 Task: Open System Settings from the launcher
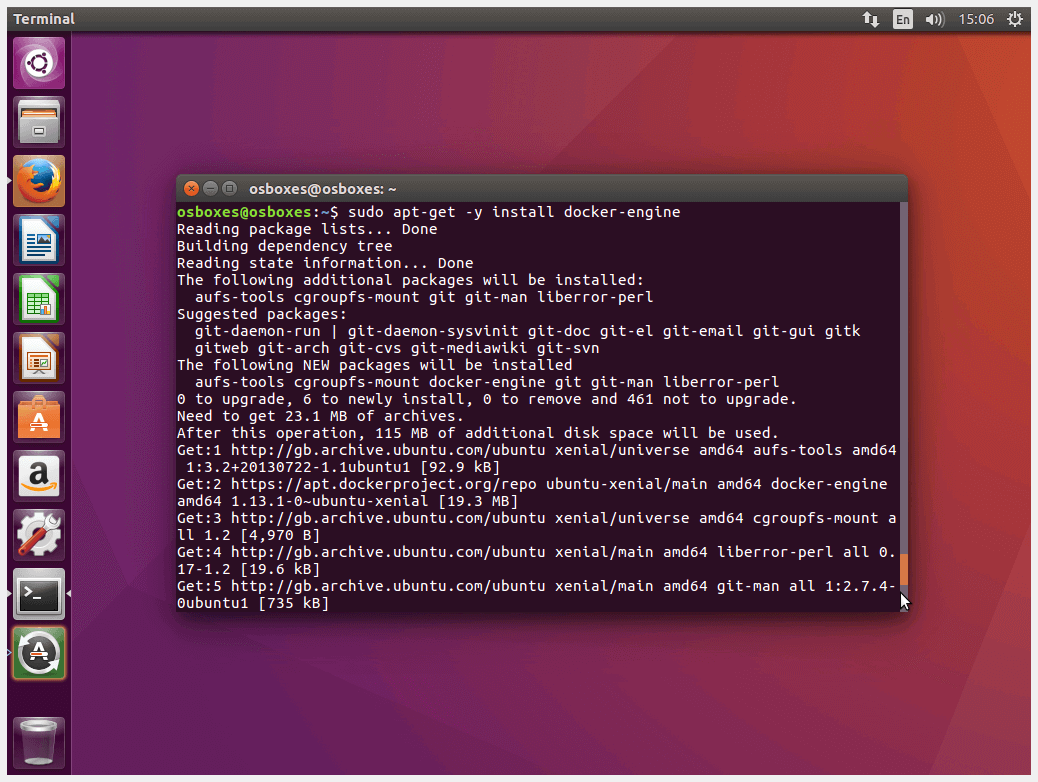tap(39, 535)
